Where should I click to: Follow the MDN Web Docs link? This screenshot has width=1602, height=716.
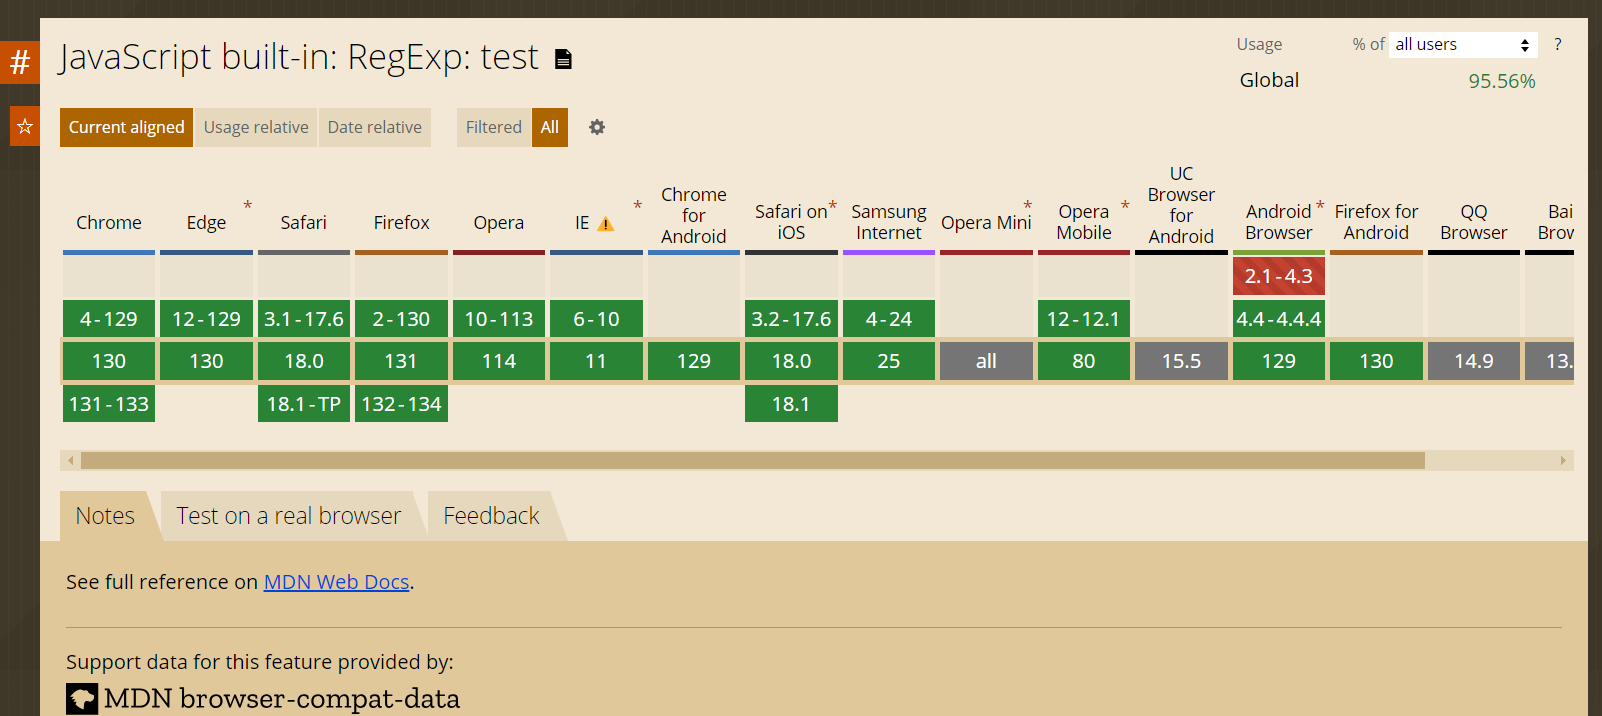pyautogui.click(x=337, y=582)
